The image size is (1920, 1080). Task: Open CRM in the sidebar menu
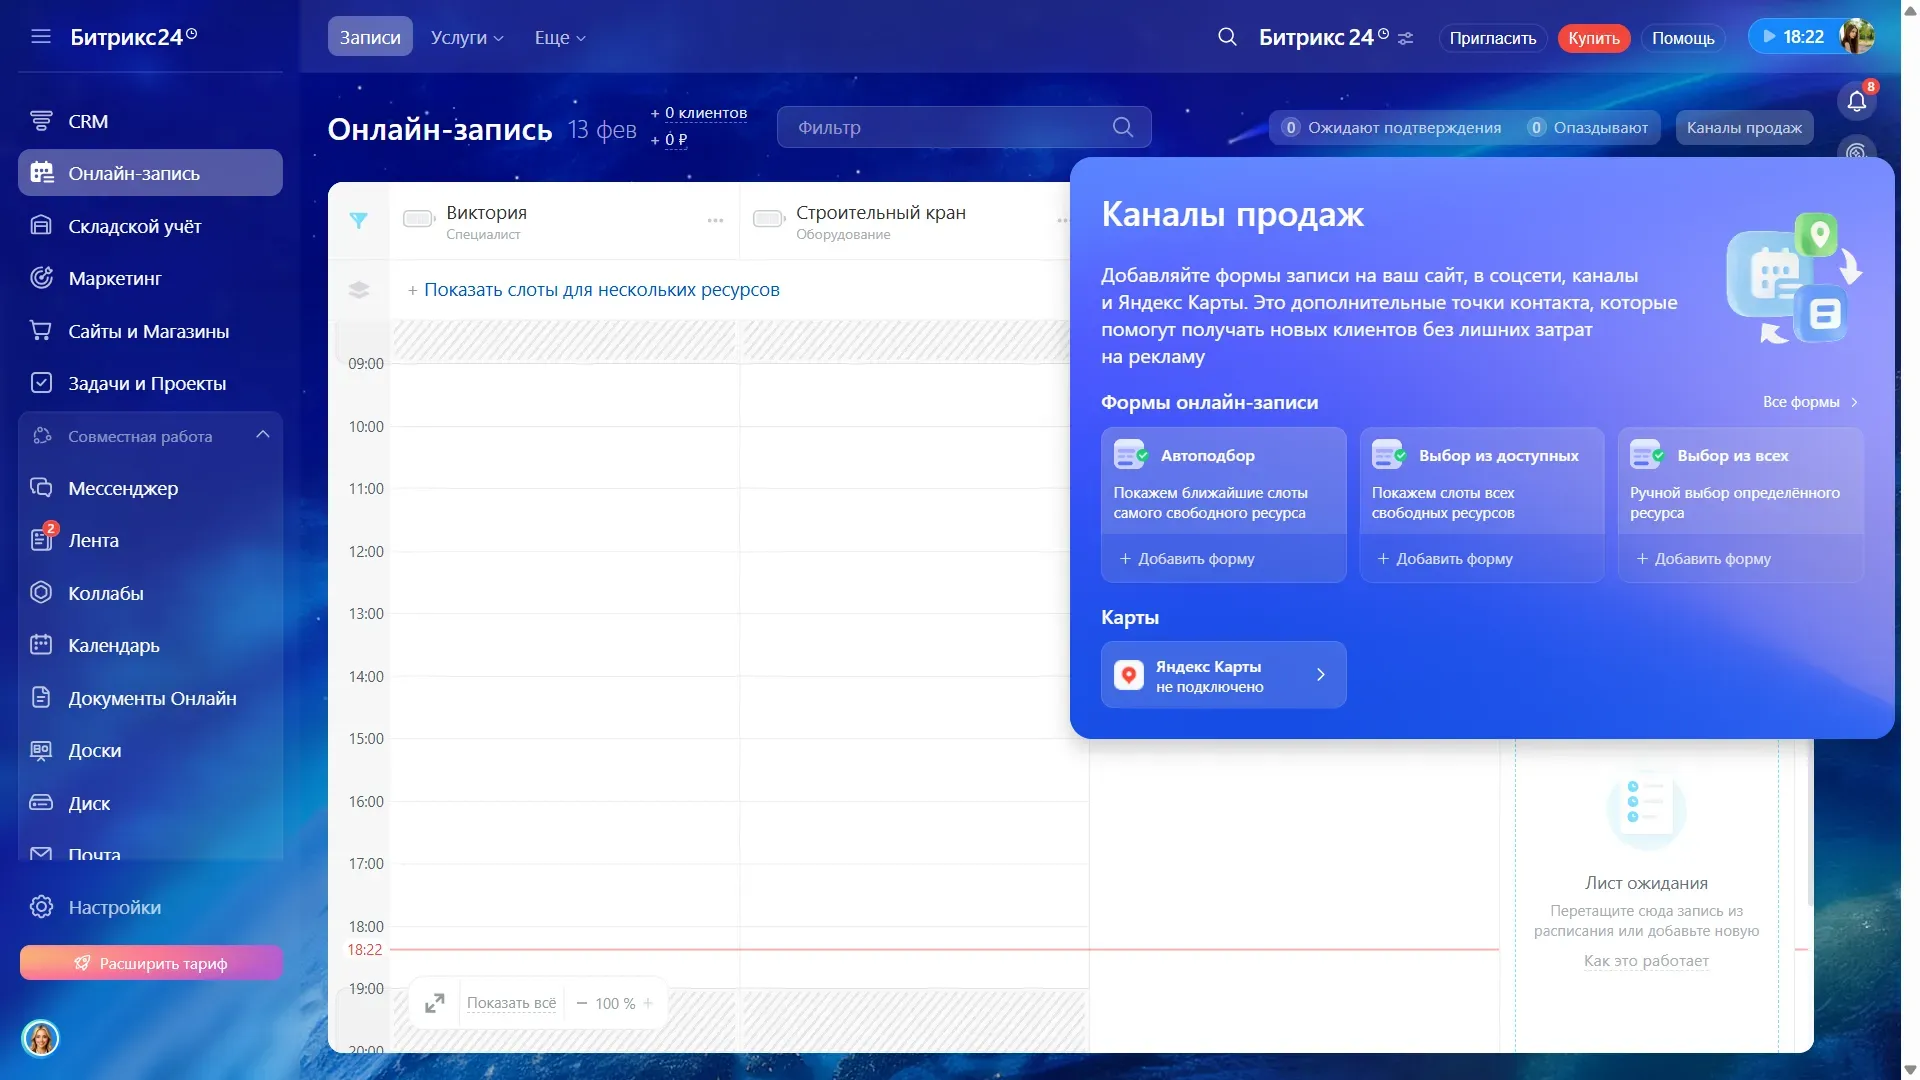[88, 121]
